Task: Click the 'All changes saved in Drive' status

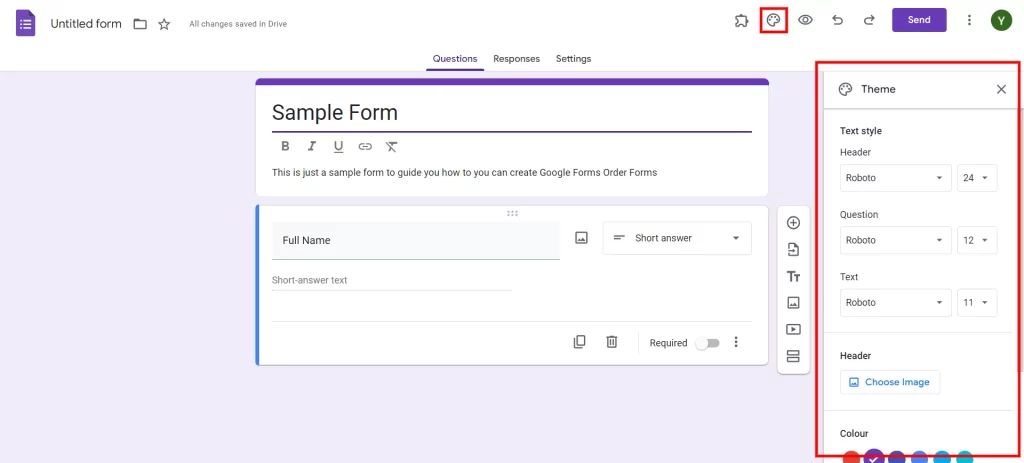Action: click(x=238, y=24)
